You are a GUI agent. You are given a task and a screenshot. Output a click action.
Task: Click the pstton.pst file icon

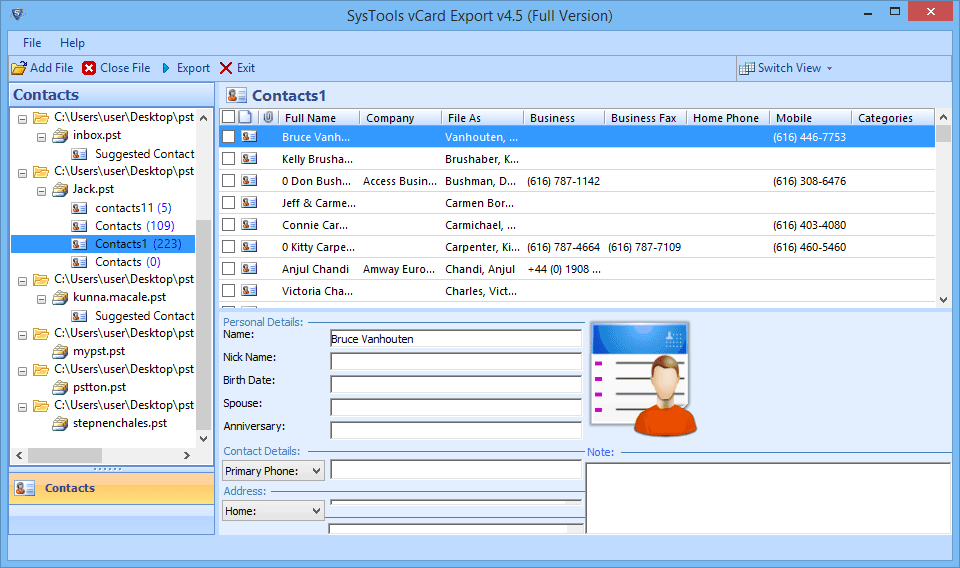click(x=60, y=387)
